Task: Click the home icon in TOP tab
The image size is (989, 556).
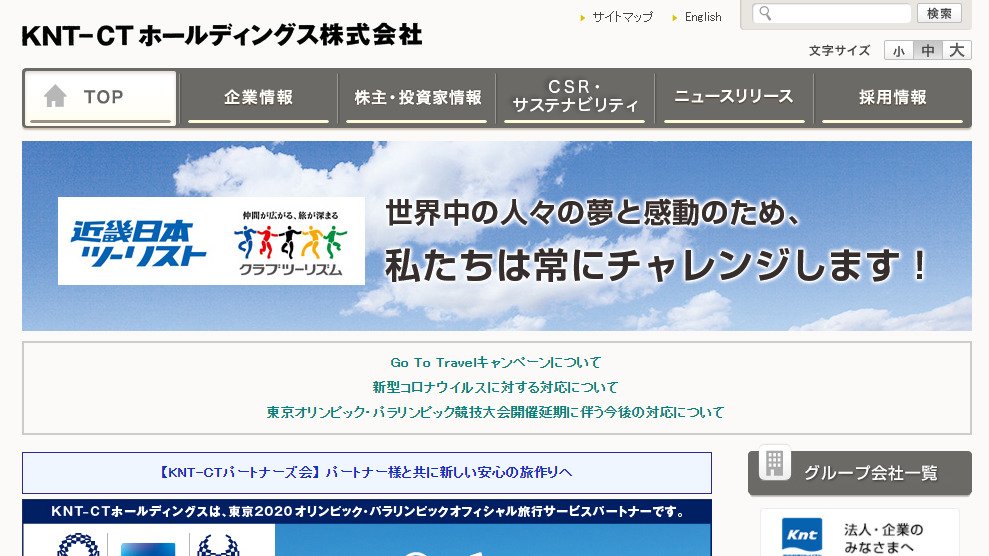Action: coord(56,96)
